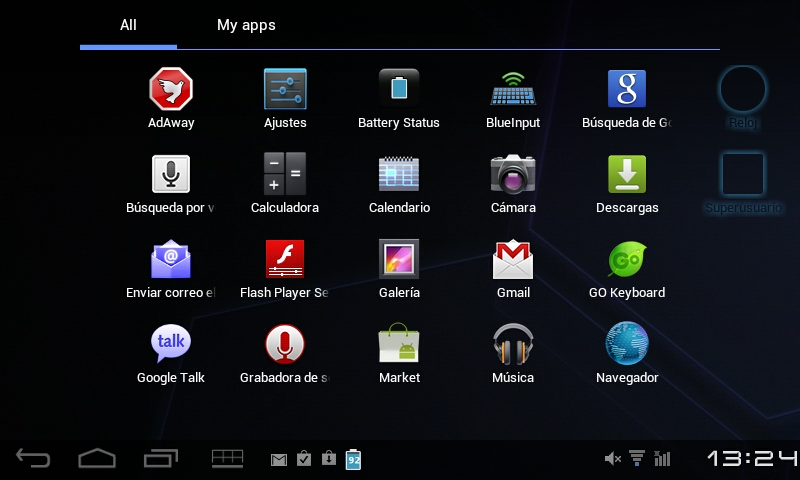This screenshot has height=480, width=800.
Task: Switch to the All tab
Action: pos(128,25)
